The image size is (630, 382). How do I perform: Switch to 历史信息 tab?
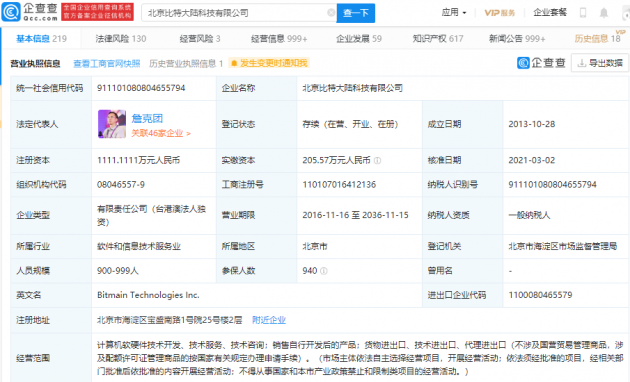[597, 39]
